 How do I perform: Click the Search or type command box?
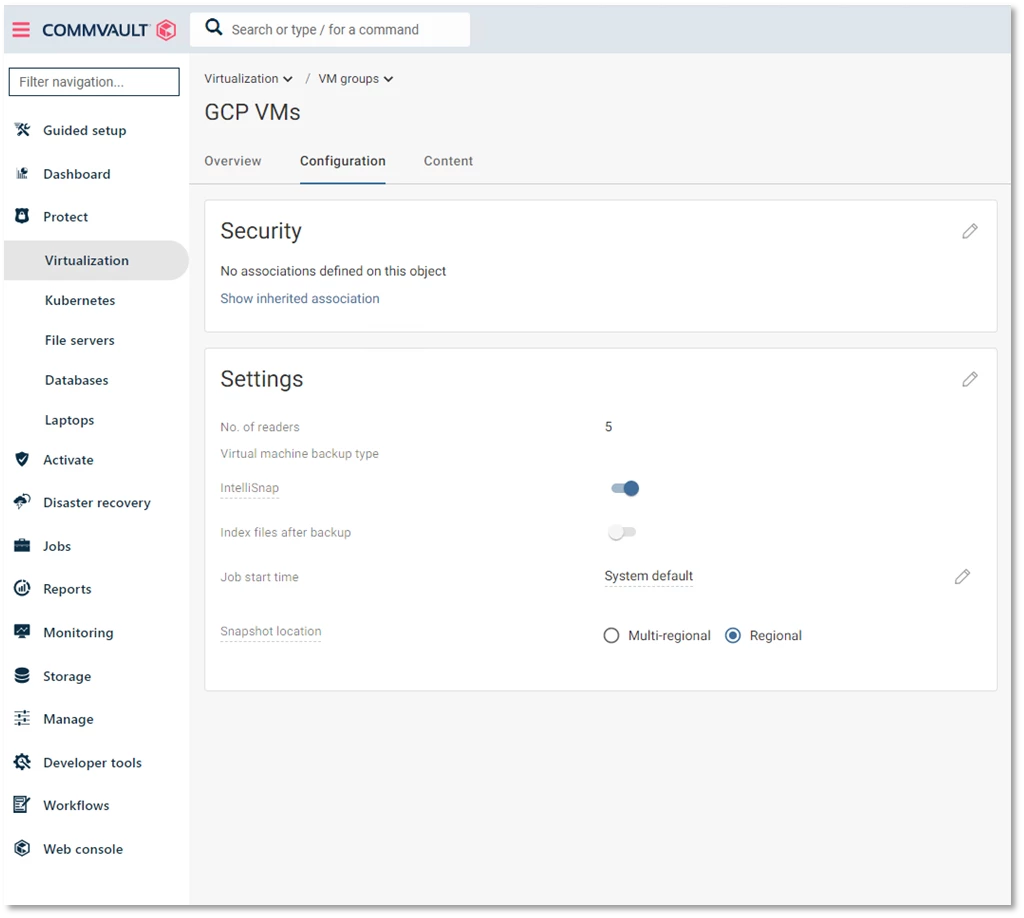point(330,29)
